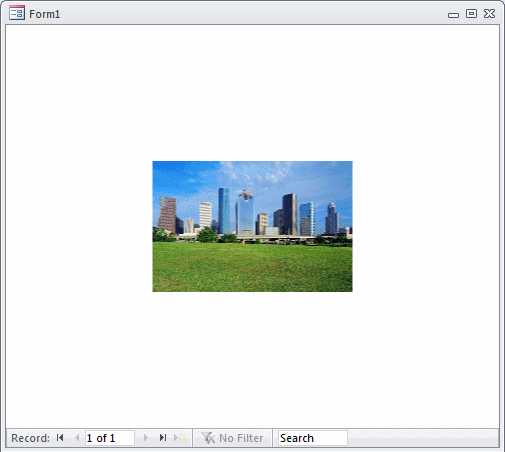Go to the next record
This screenshot has width=505, height=452.
coord(145,438)
